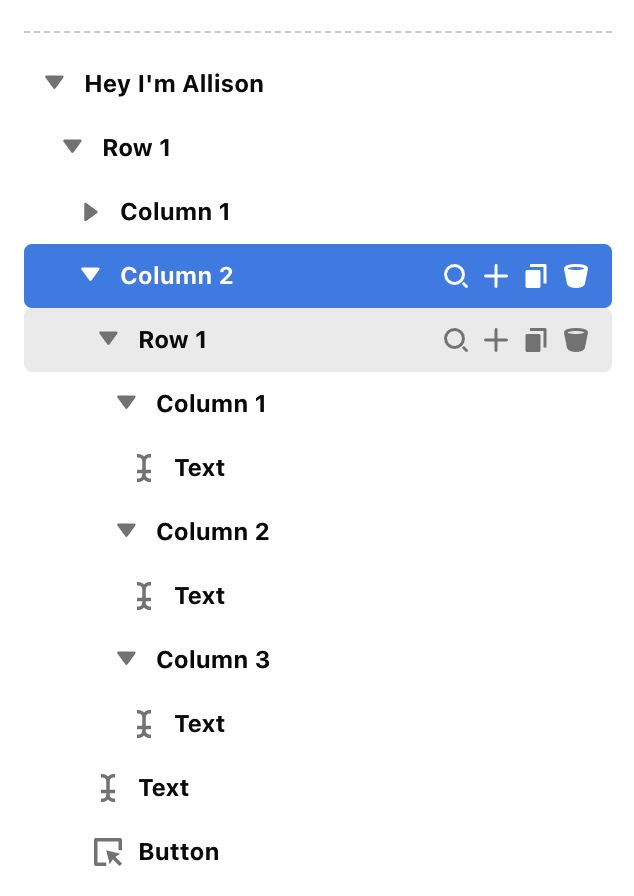
Task: Select the Button element in tree
Action: pyautogui.click(x=178, y=852)
